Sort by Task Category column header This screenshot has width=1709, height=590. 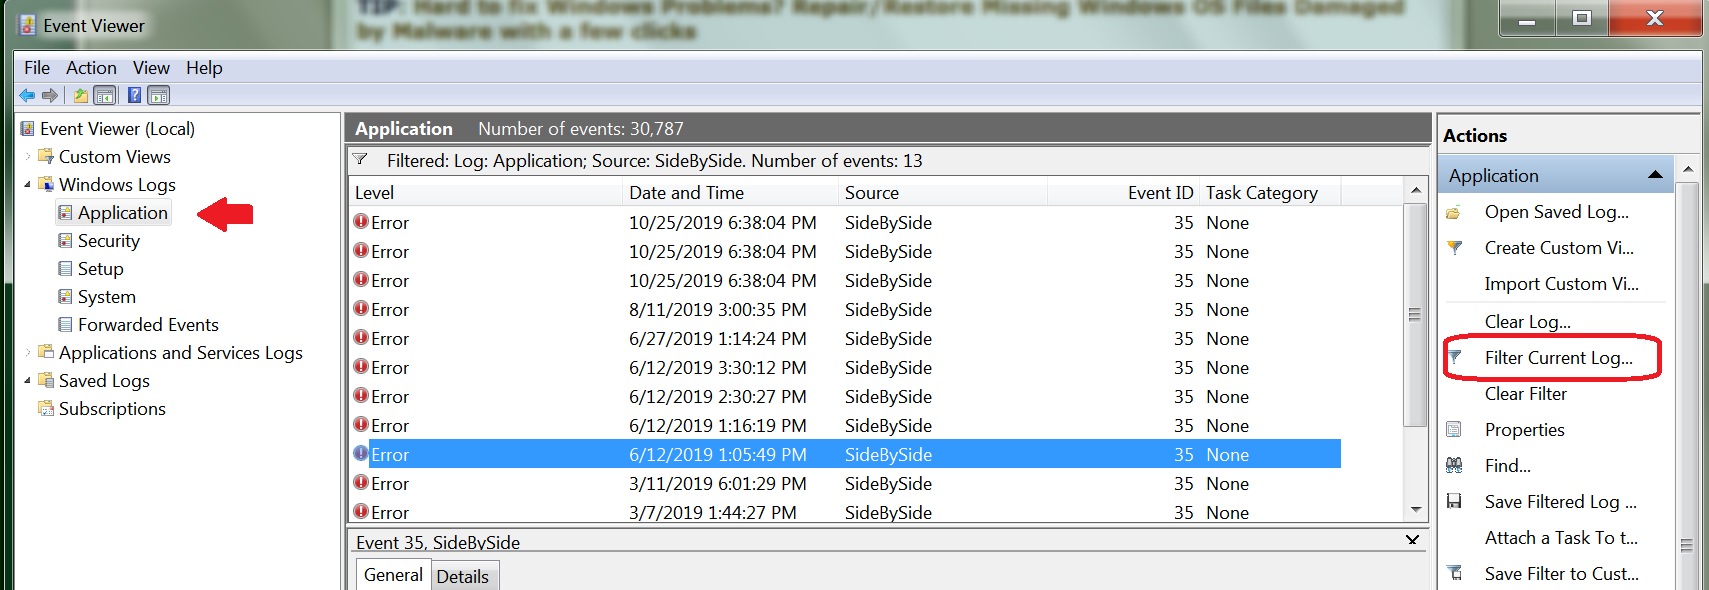pyautogui.click(x=1270, y=193)
